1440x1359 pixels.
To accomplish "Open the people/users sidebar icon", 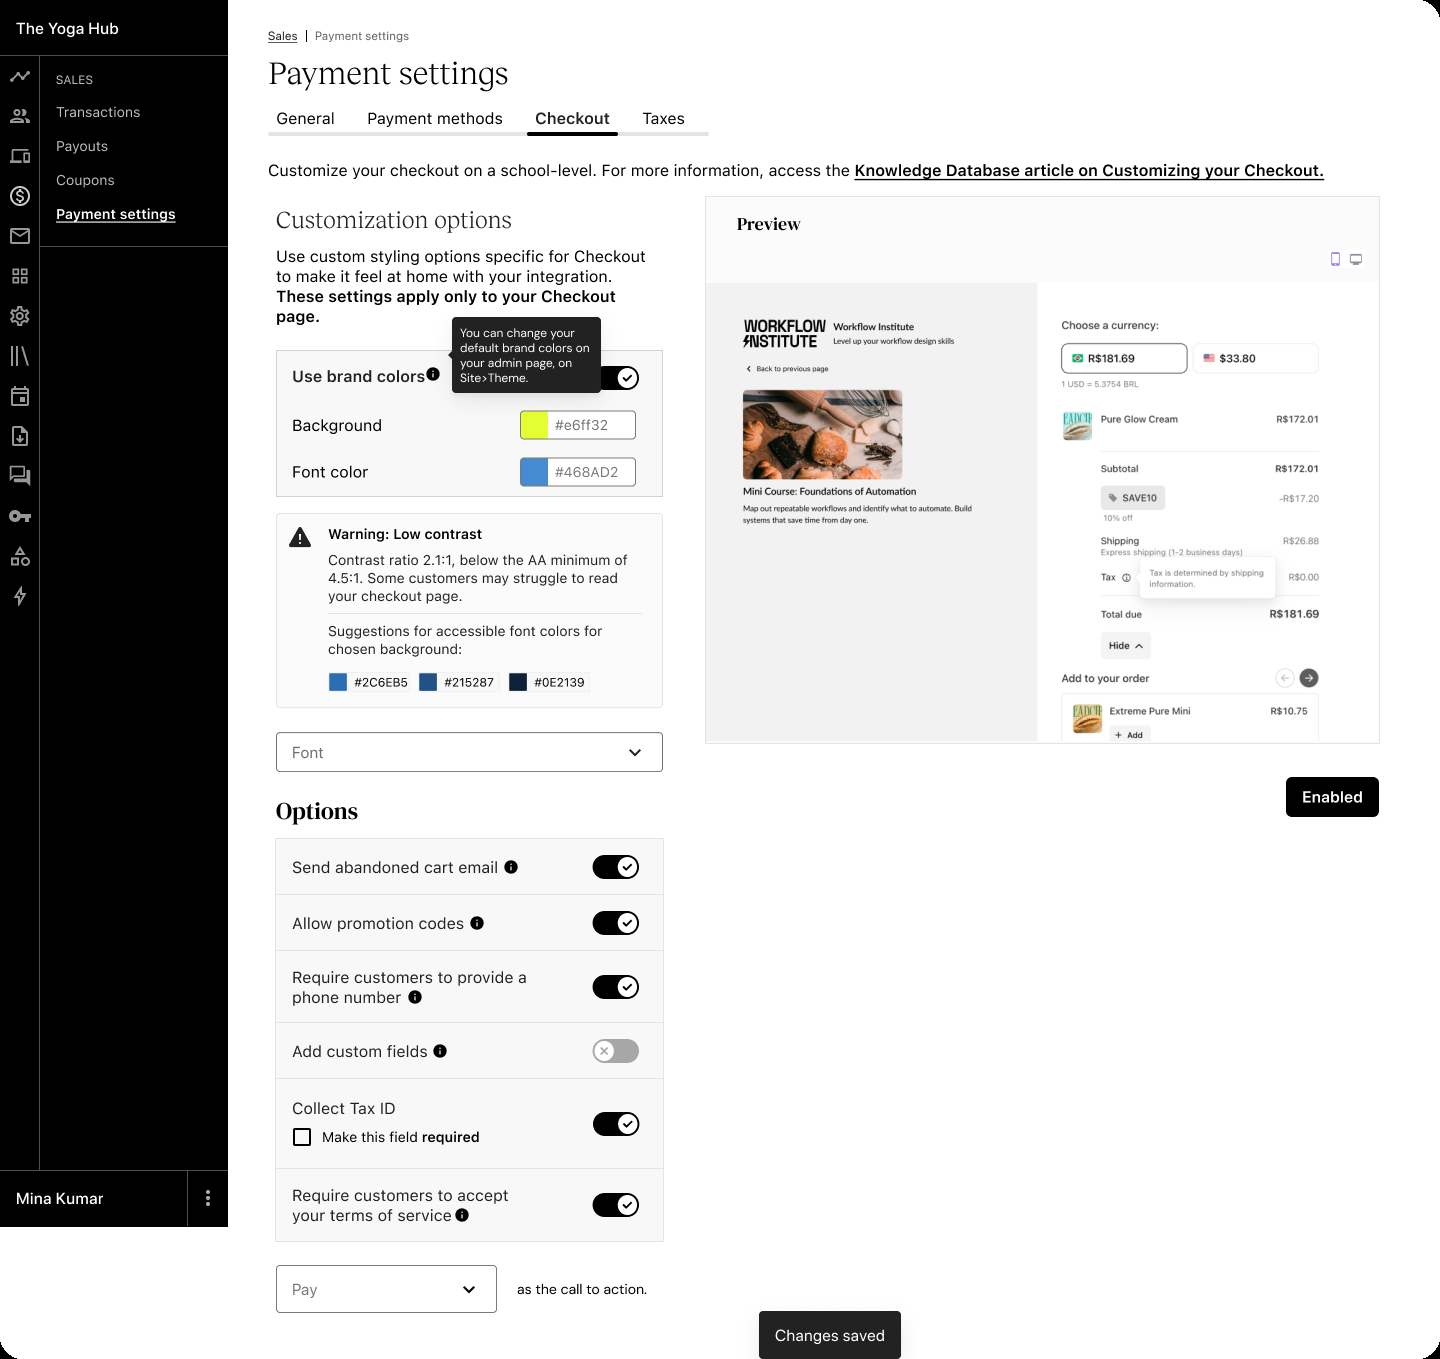I will (20, 116).
